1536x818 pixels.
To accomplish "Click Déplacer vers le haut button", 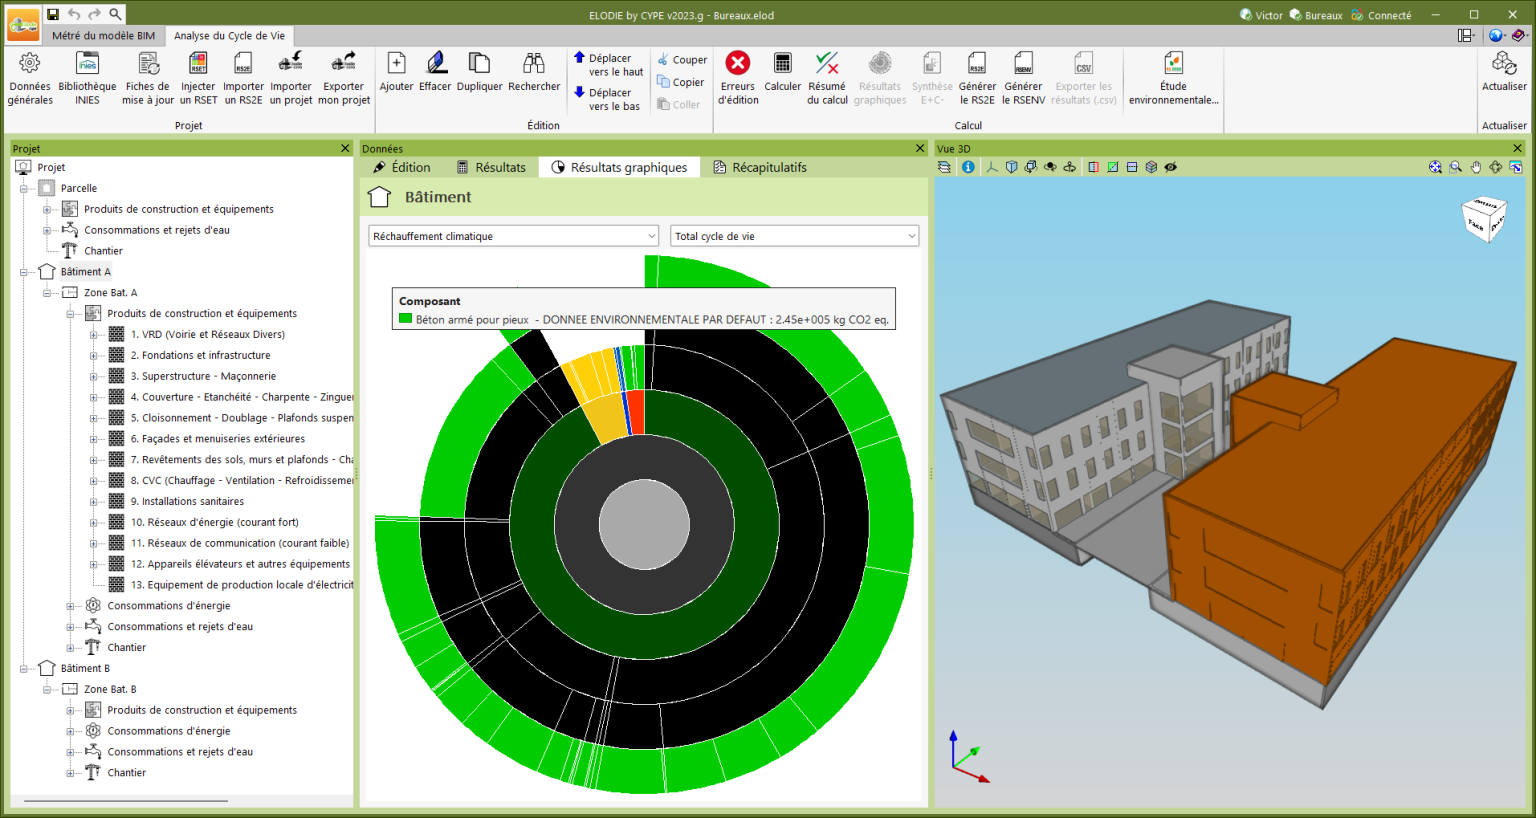I will (608, 65).
